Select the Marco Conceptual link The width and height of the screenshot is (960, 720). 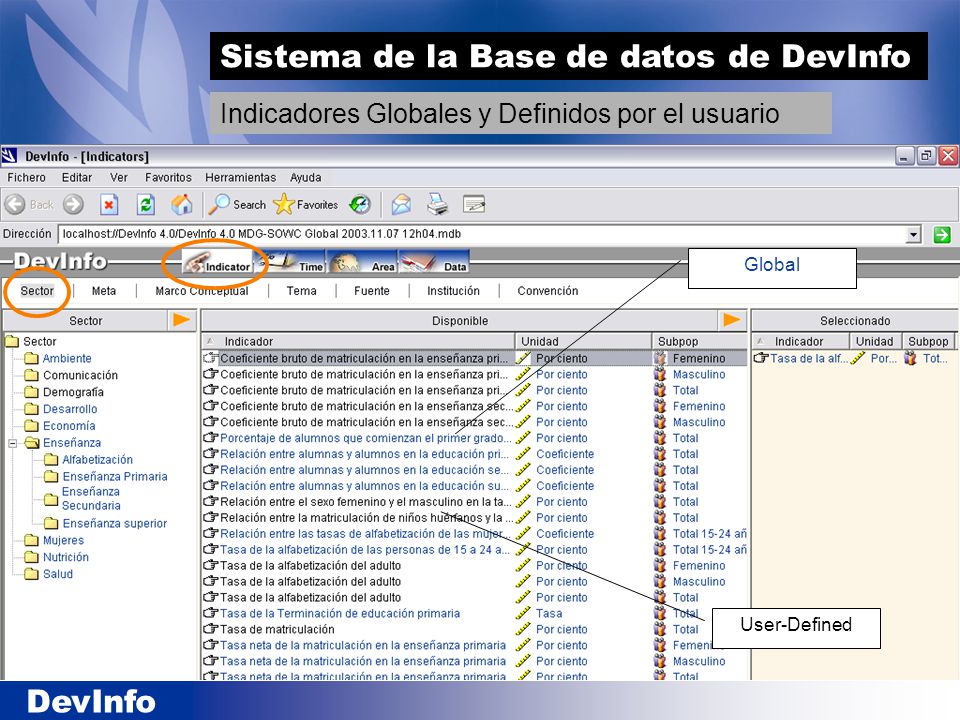click(x=202, y=291)
